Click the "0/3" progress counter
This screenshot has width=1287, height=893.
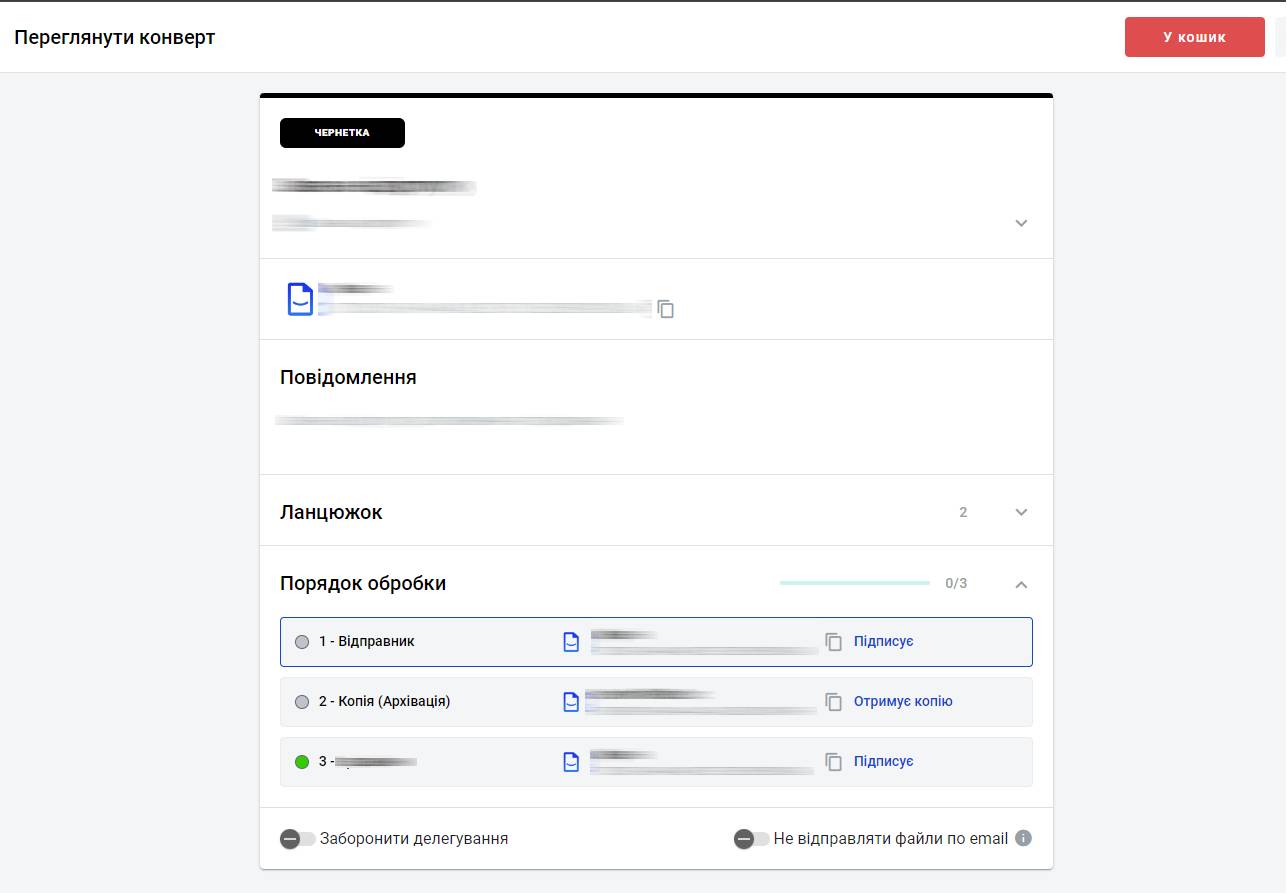tap(956, 583)
